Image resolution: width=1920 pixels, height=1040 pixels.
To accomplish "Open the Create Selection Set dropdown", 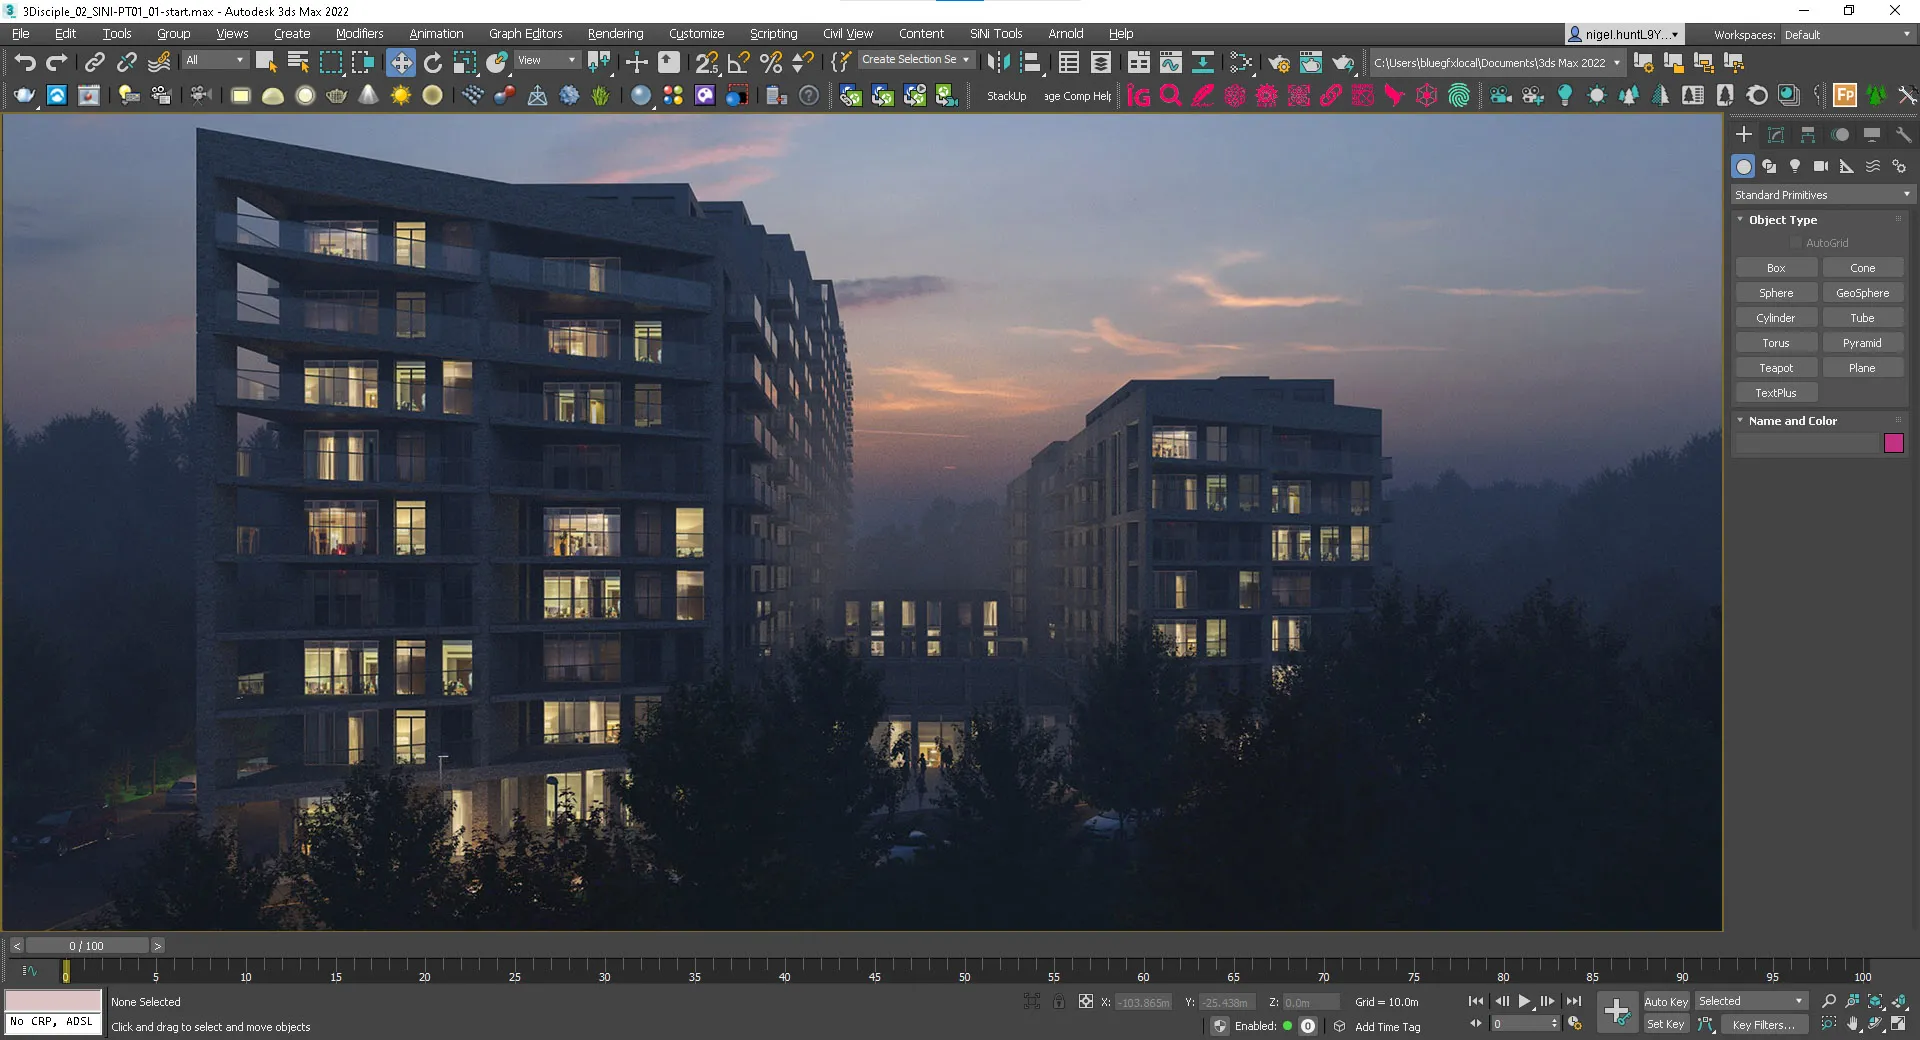I will 915,59.
